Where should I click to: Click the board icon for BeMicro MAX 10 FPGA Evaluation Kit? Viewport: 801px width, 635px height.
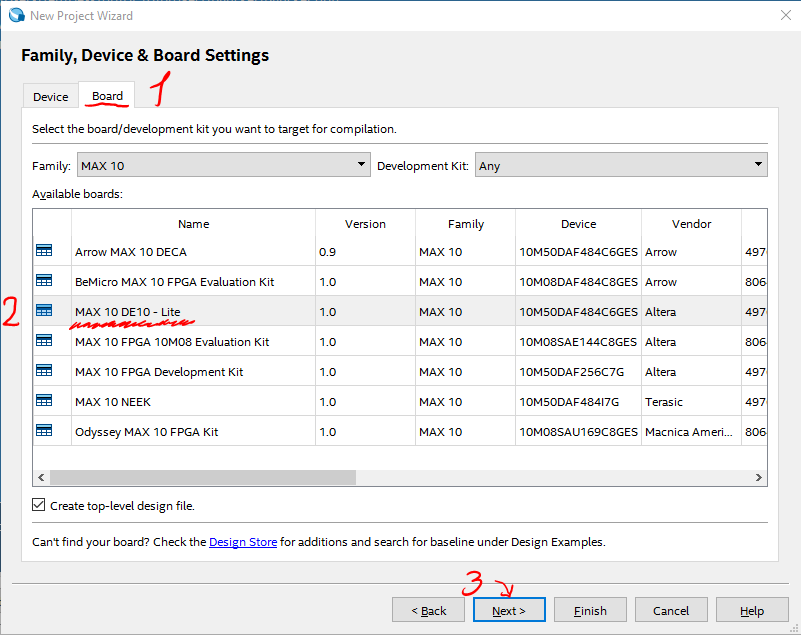[44, 280]
